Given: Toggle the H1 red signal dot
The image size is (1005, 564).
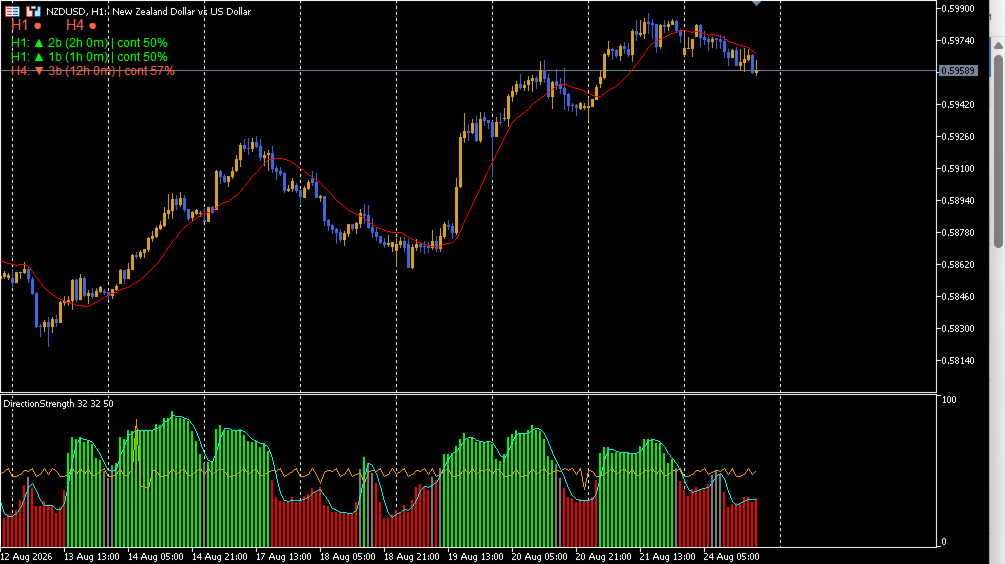Looking at the screenshot, I should [x=38, y=26].
